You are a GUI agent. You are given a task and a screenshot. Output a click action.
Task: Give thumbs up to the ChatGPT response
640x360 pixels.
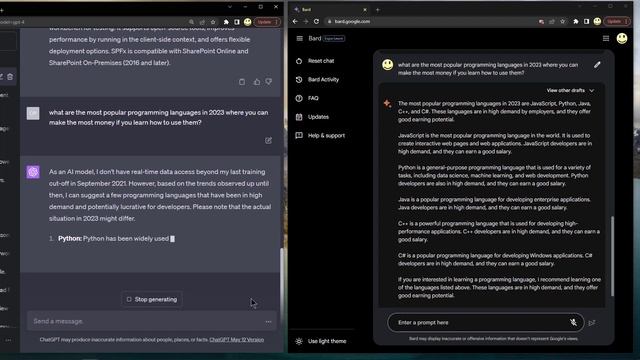point(257,82)
